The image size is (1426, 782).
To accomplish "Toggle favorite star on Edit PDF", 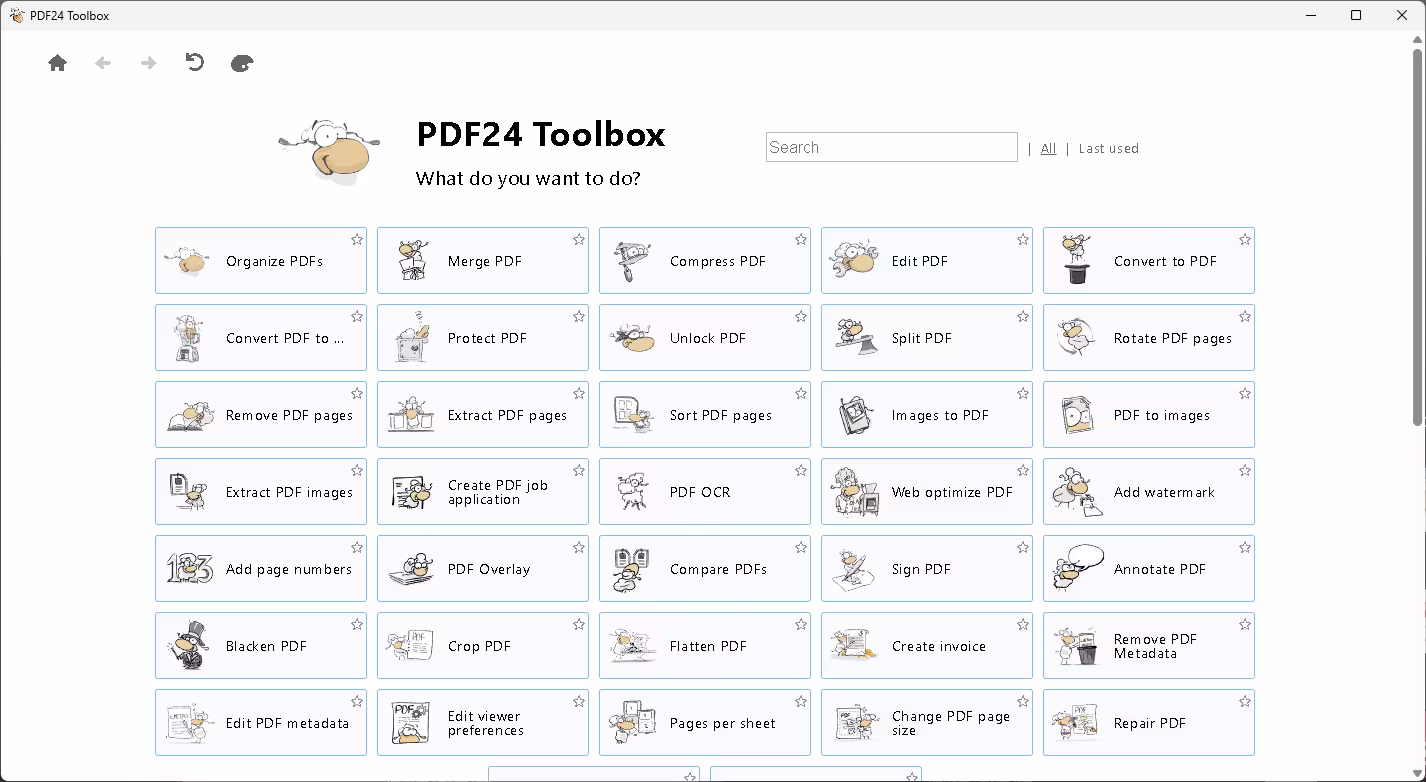I will coord(1023,239).
